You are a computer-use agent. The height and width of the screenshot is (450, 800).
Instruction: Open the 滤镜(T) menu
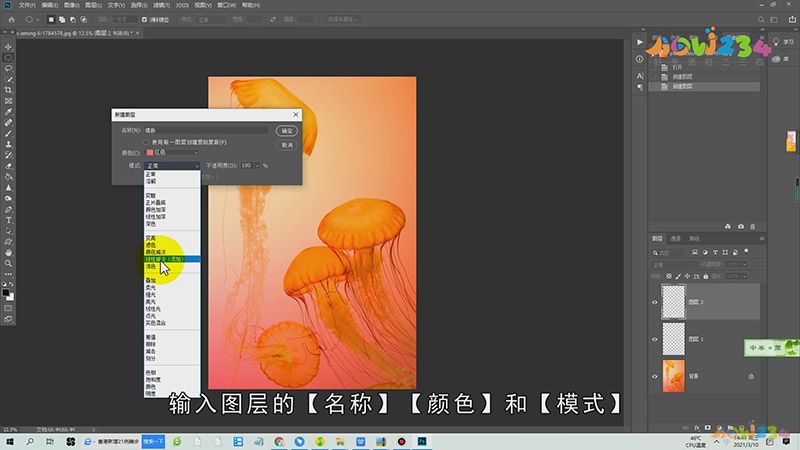161,5
